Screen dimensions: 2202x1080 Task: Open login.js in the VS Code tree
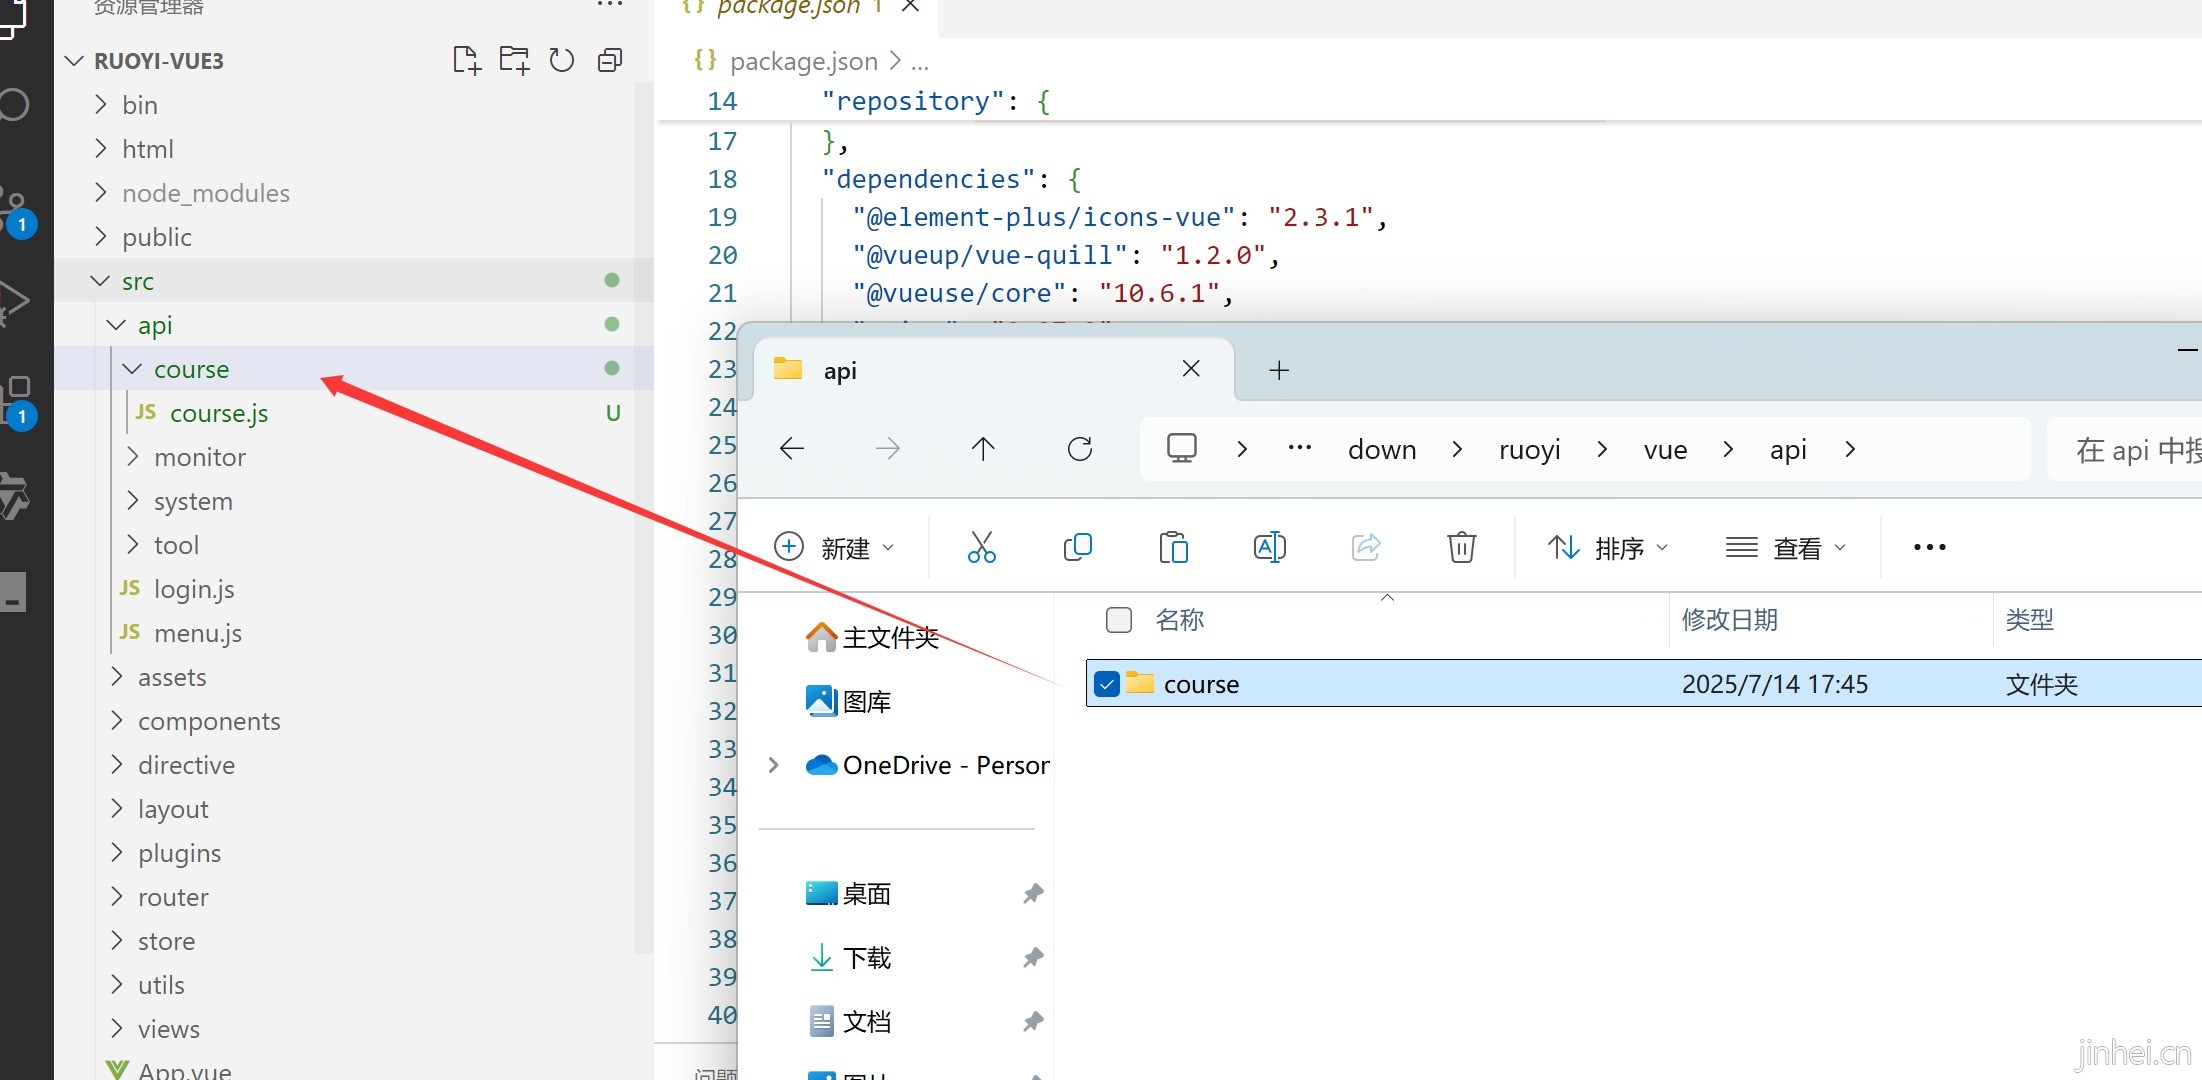194,589
